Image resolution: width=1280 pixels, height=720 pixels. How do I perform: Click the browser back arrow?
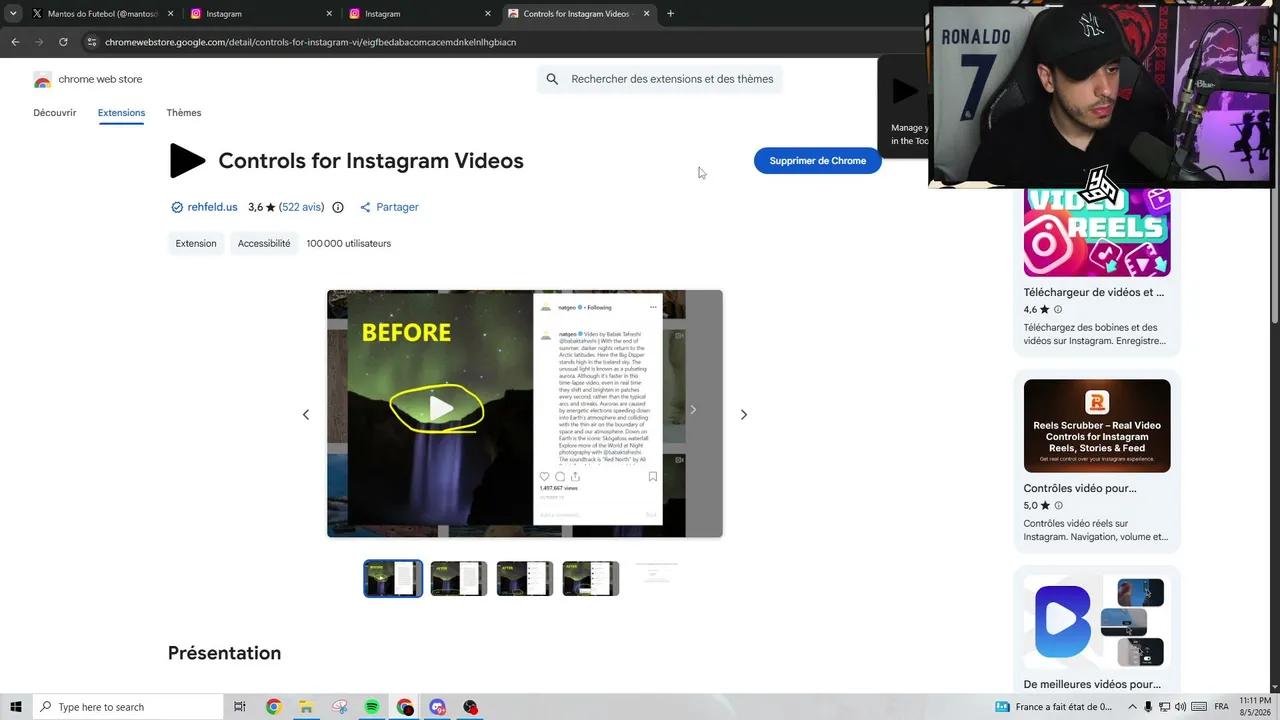(15, 42)
